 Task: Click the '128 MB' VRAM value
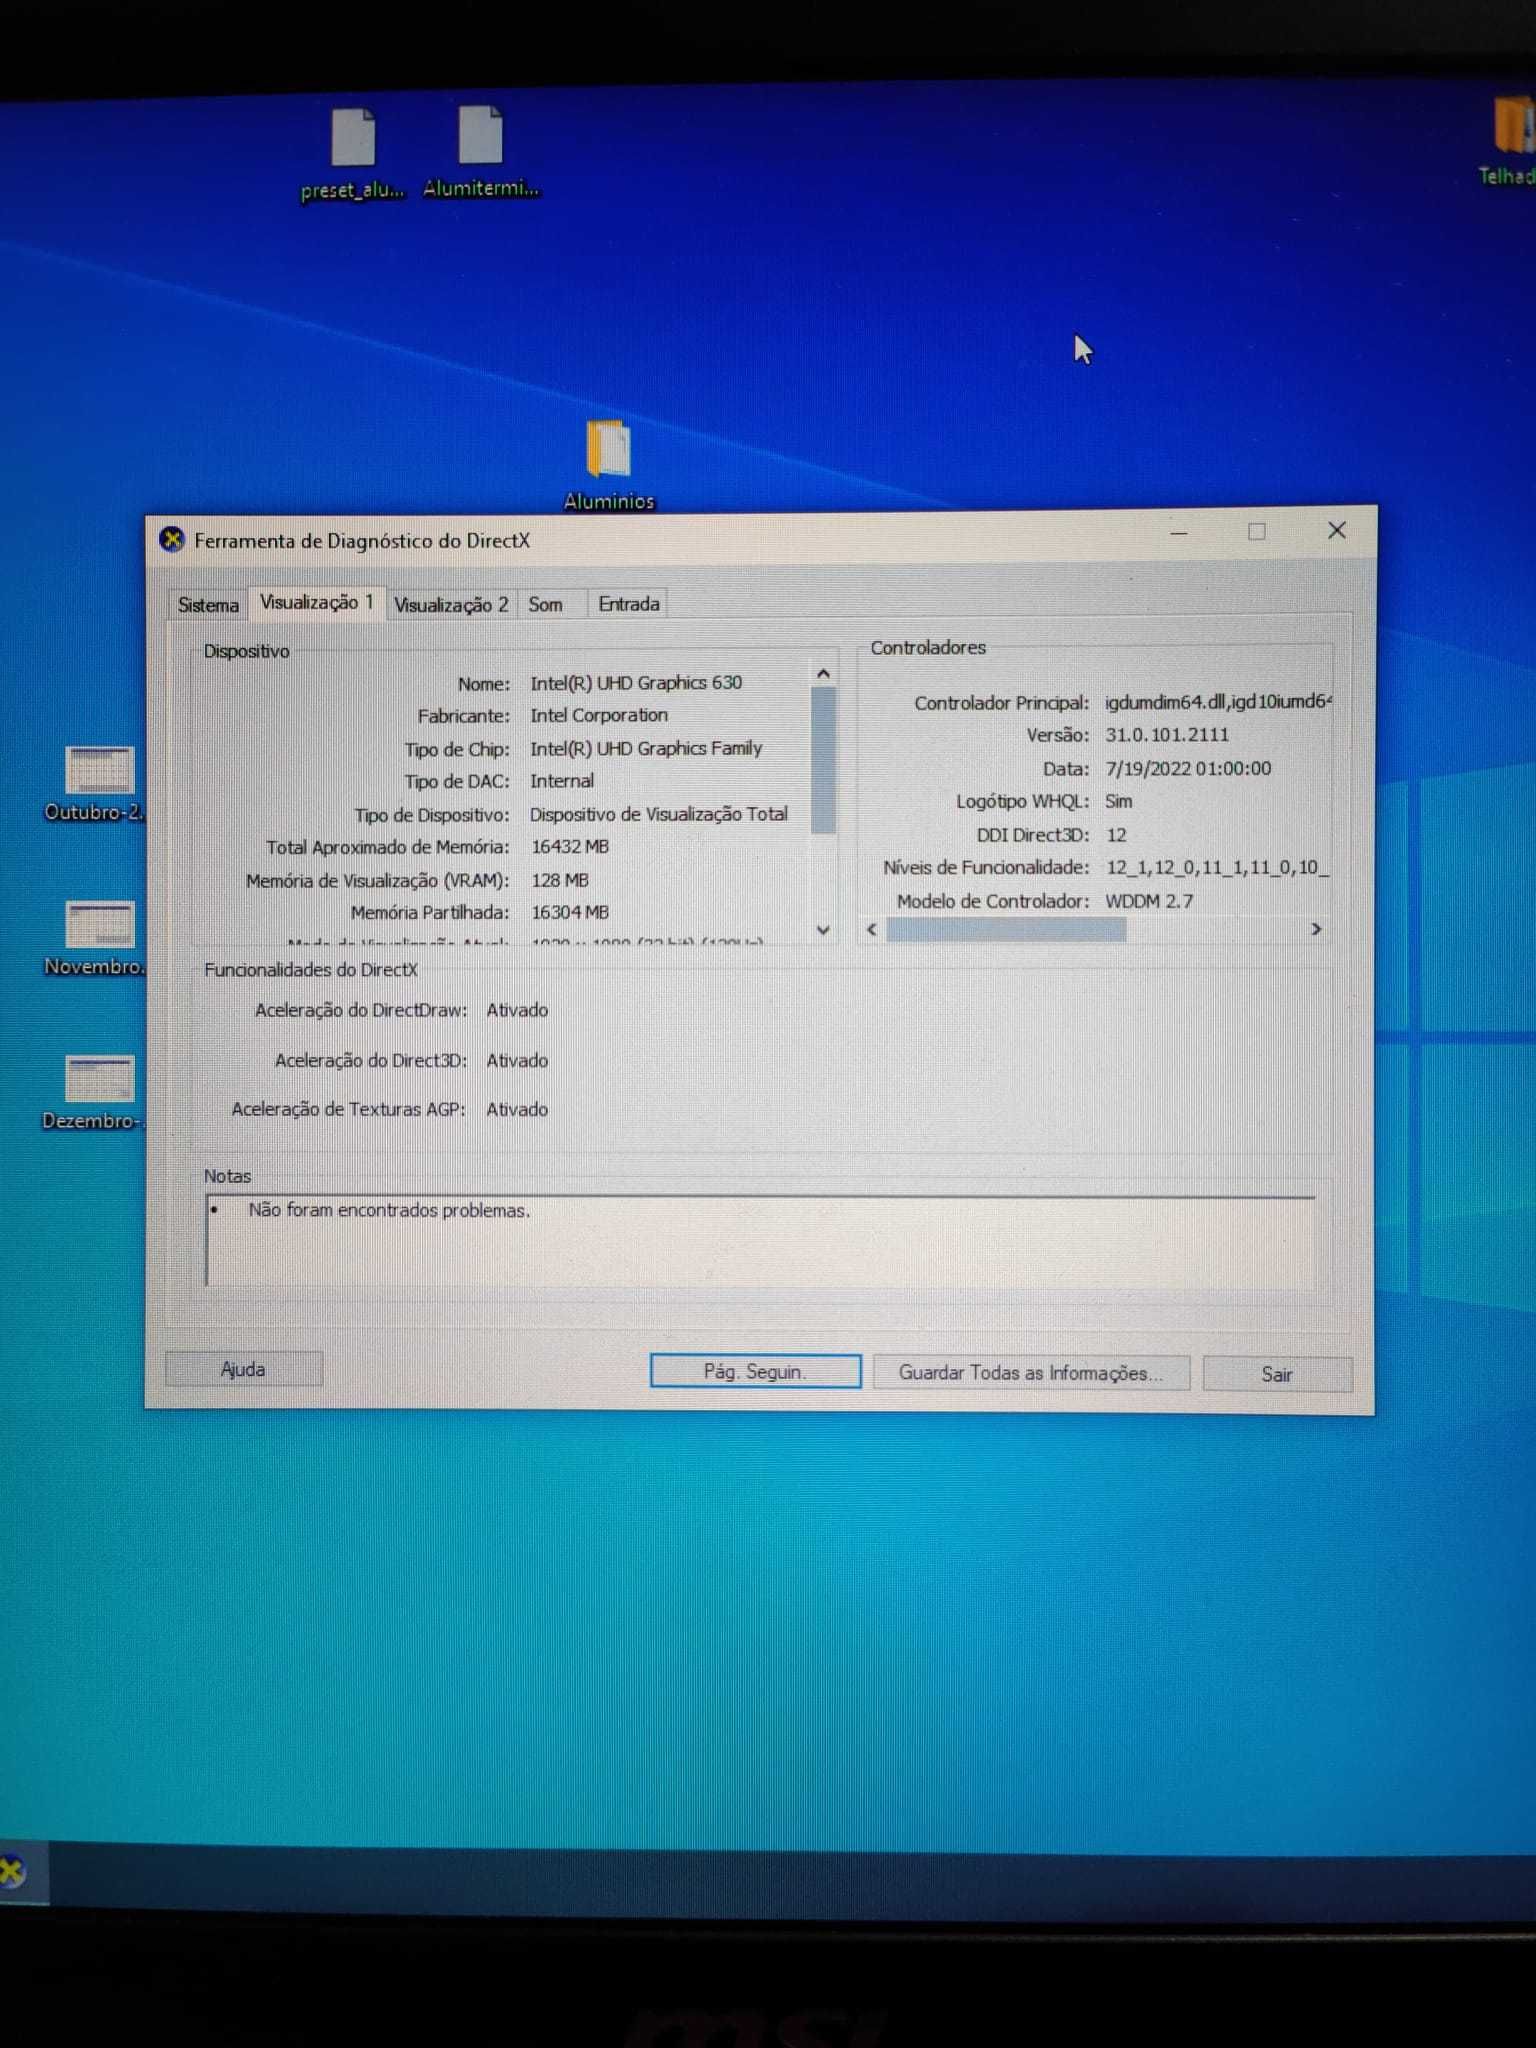pyautogui.click(x=560, y=880)
